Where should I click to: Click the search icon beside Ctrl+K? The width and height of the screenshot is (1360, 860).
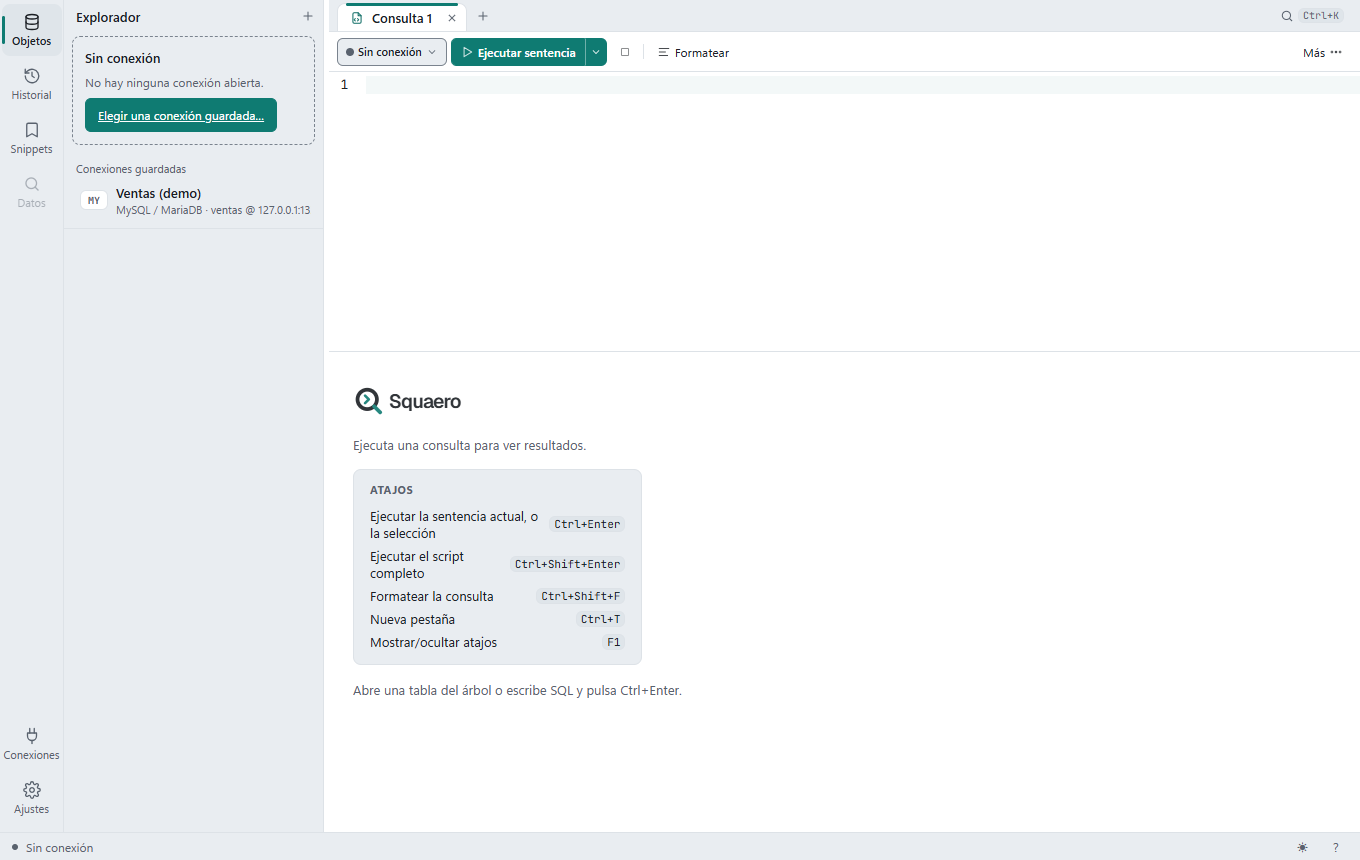coord(1287,16)
